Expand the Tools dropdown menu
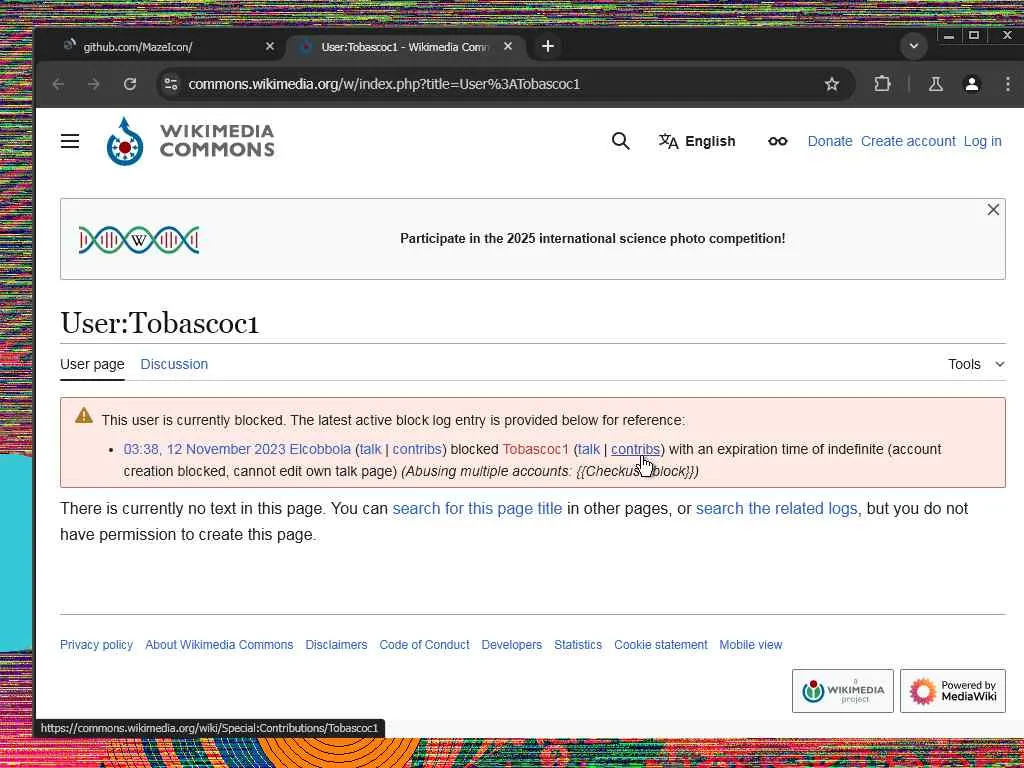This screenshot has width=1024, height=768. (x=976, y=364)
